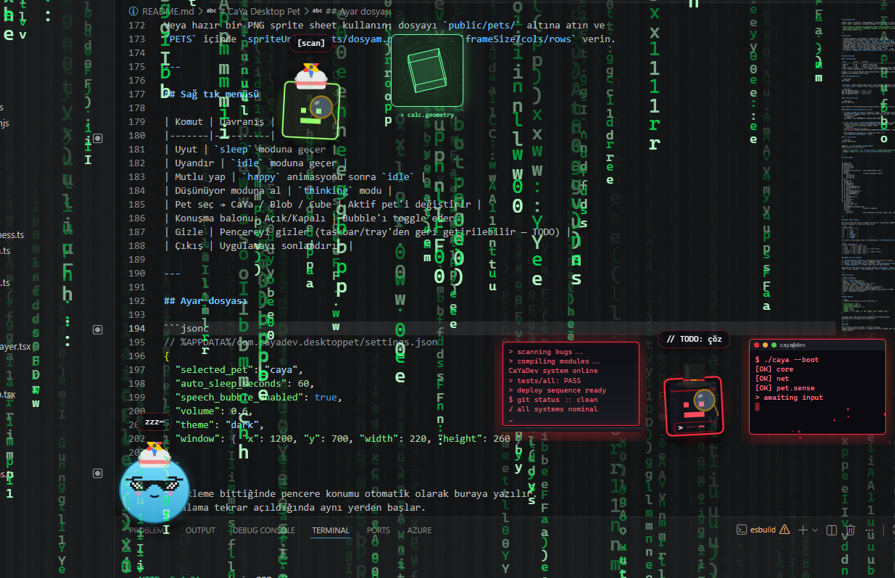The image size is (895, 578).
Task: Click the caya@dev window title text
Action: click(x=792, y=345)
